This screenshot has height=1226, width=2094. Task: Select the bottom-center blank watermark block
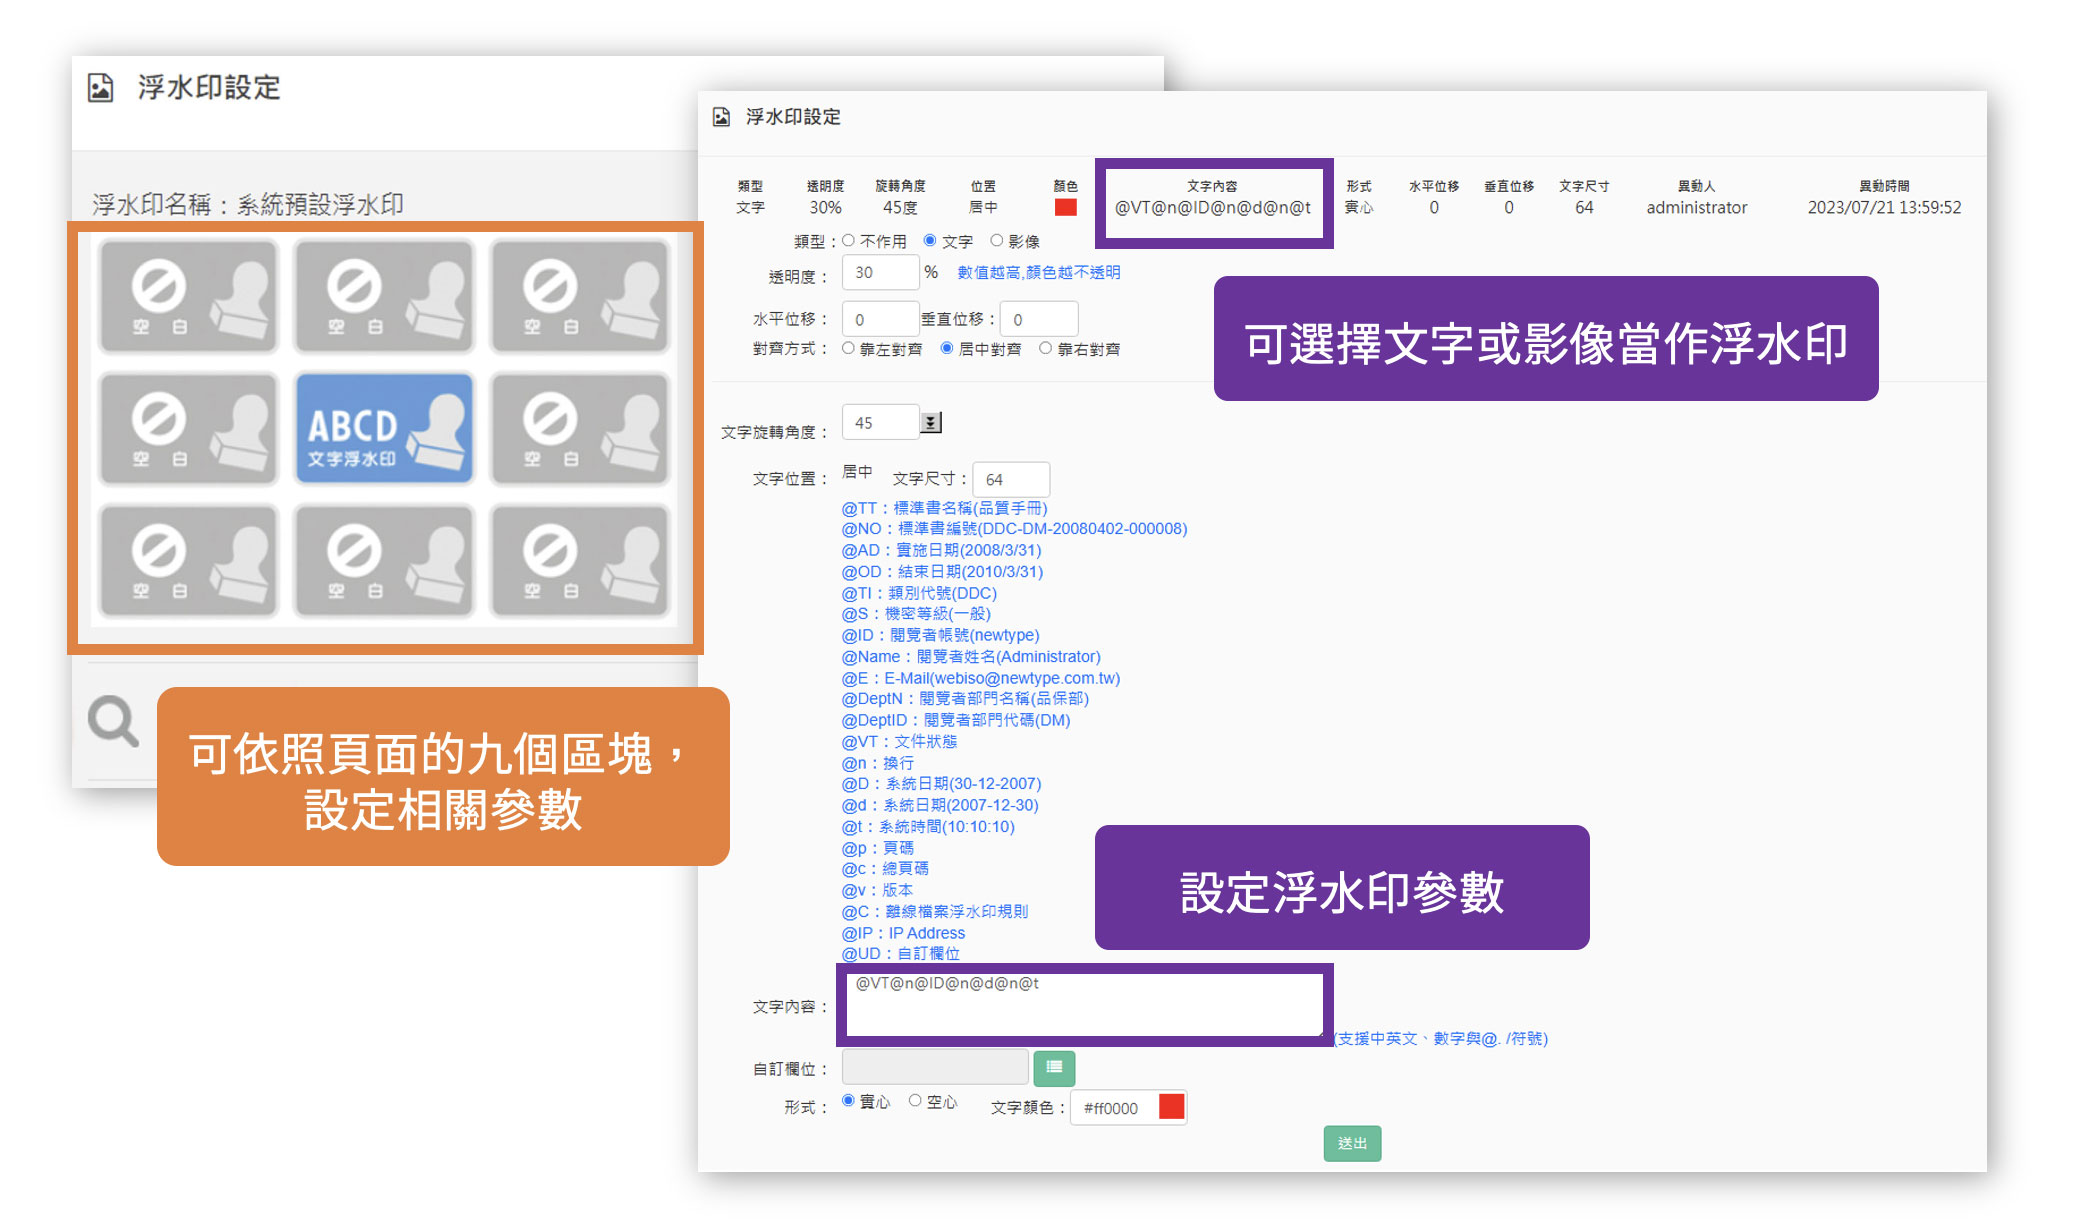[384, 560]
